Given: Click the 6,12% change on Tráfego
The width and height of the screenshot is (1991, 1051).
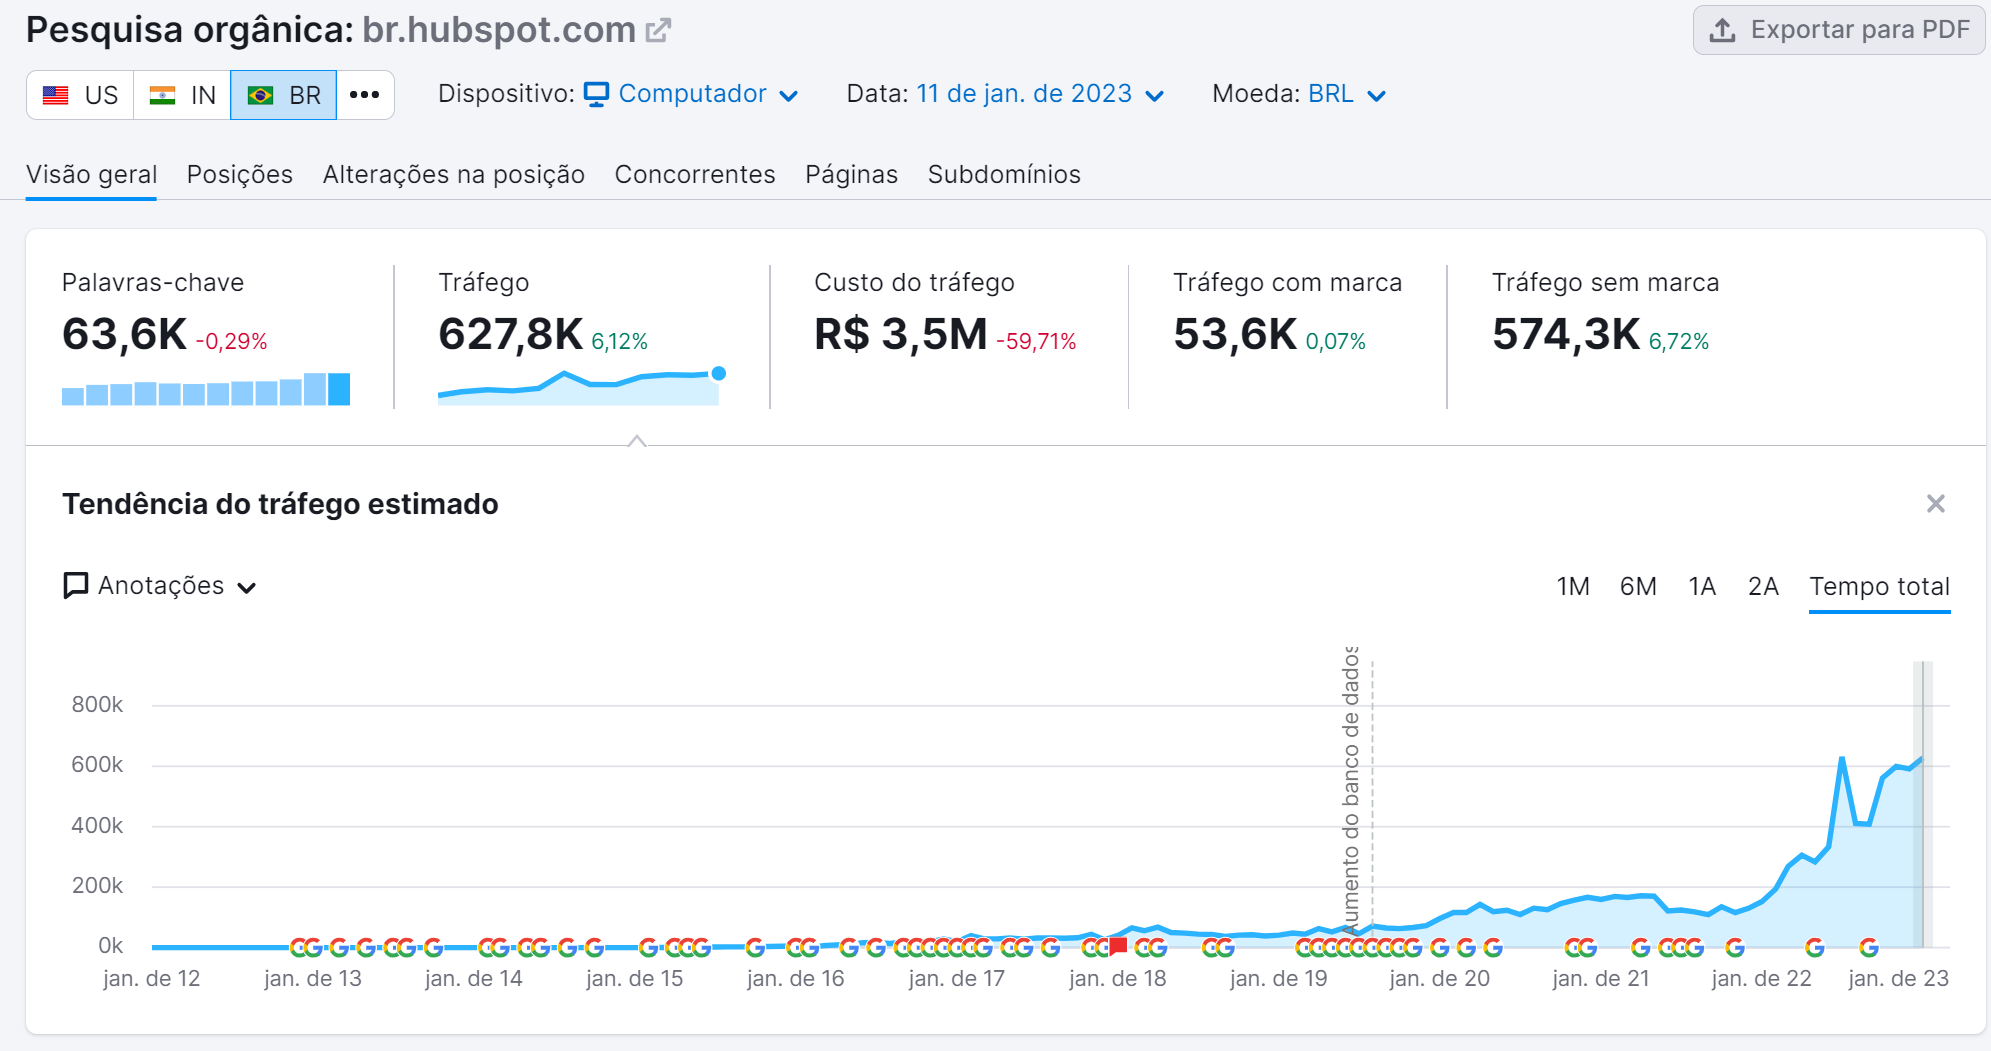Looking at the screenshot, I should [619, 342].
